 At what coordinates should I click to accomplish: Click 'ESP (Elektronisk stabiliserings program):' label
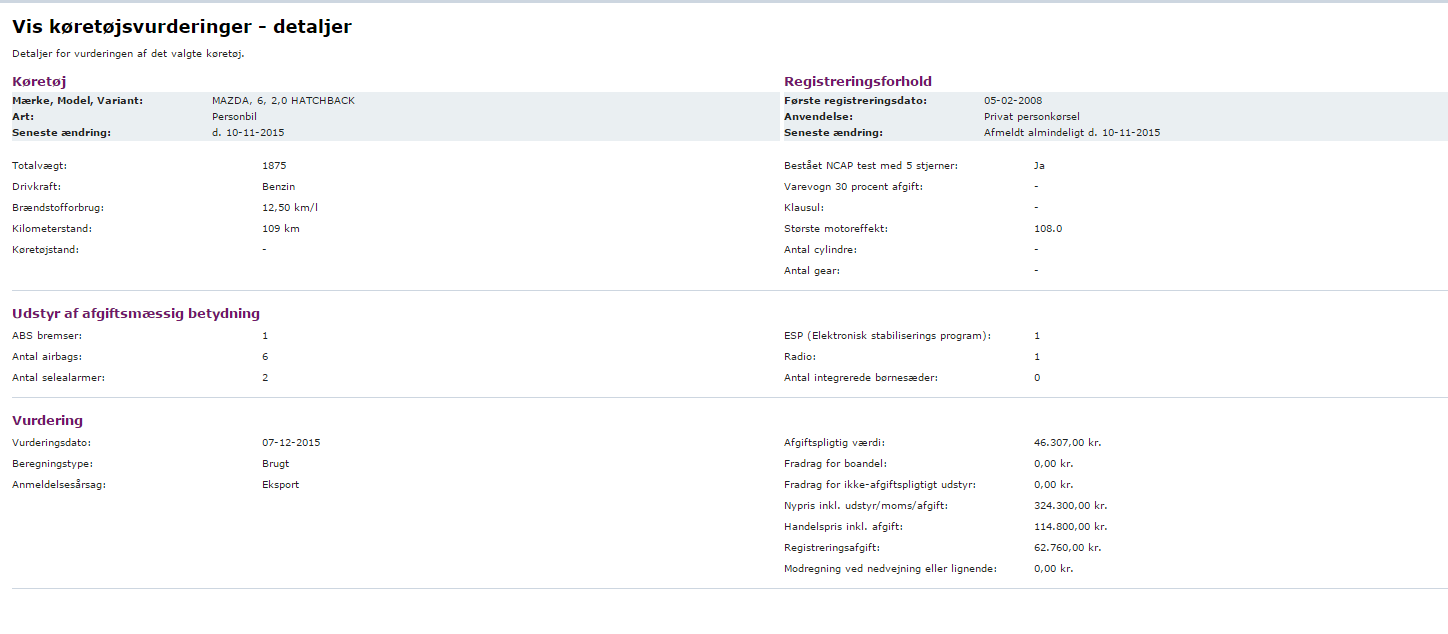(x=888, y=335)
